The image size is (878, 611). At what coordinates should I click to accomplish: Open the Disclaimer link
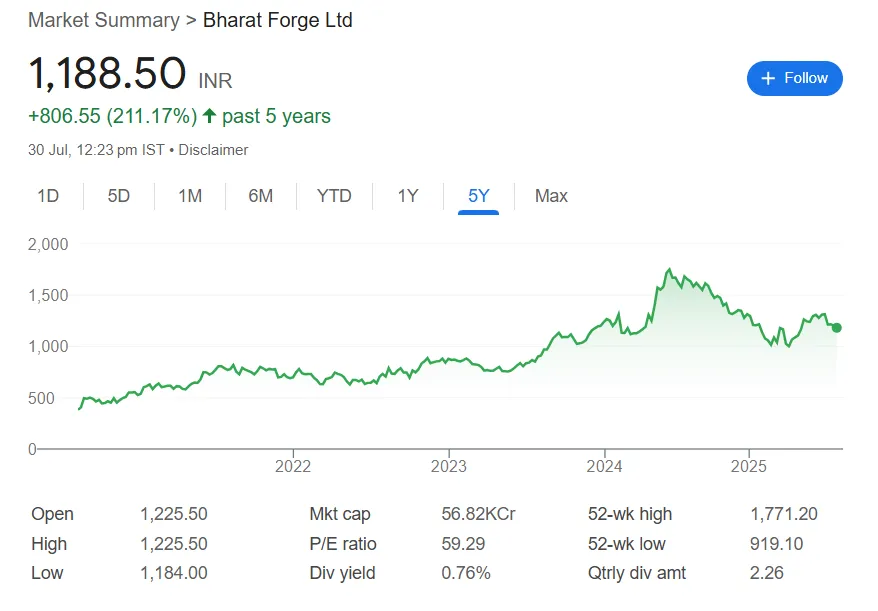pos(213,150)
